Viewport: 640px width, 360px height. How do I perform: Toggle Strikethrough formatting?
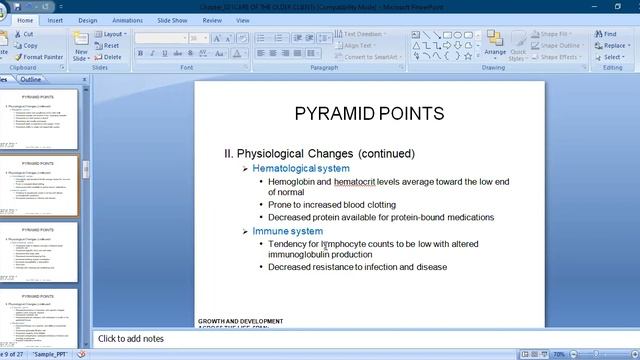(x=178, y=53)
